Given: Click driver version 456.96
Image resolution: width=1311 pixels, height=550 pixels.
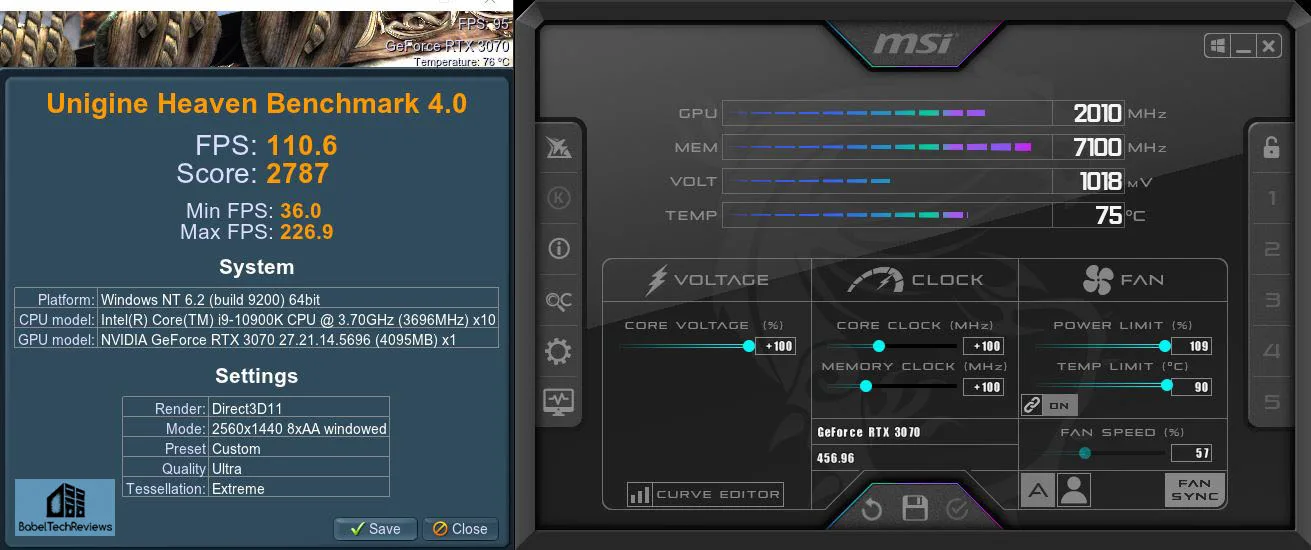Looking at the screenshot, I should click(835, 458).
